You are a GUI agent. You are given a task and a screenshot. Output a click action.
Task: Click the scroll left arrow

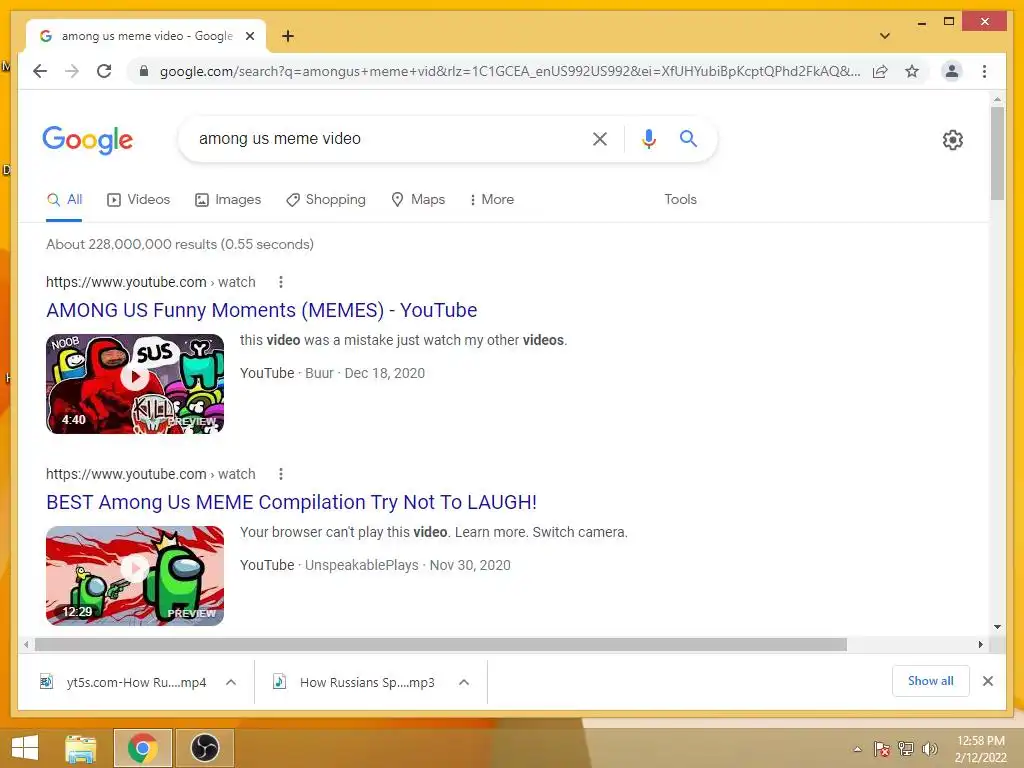click(x=25, y=645)
